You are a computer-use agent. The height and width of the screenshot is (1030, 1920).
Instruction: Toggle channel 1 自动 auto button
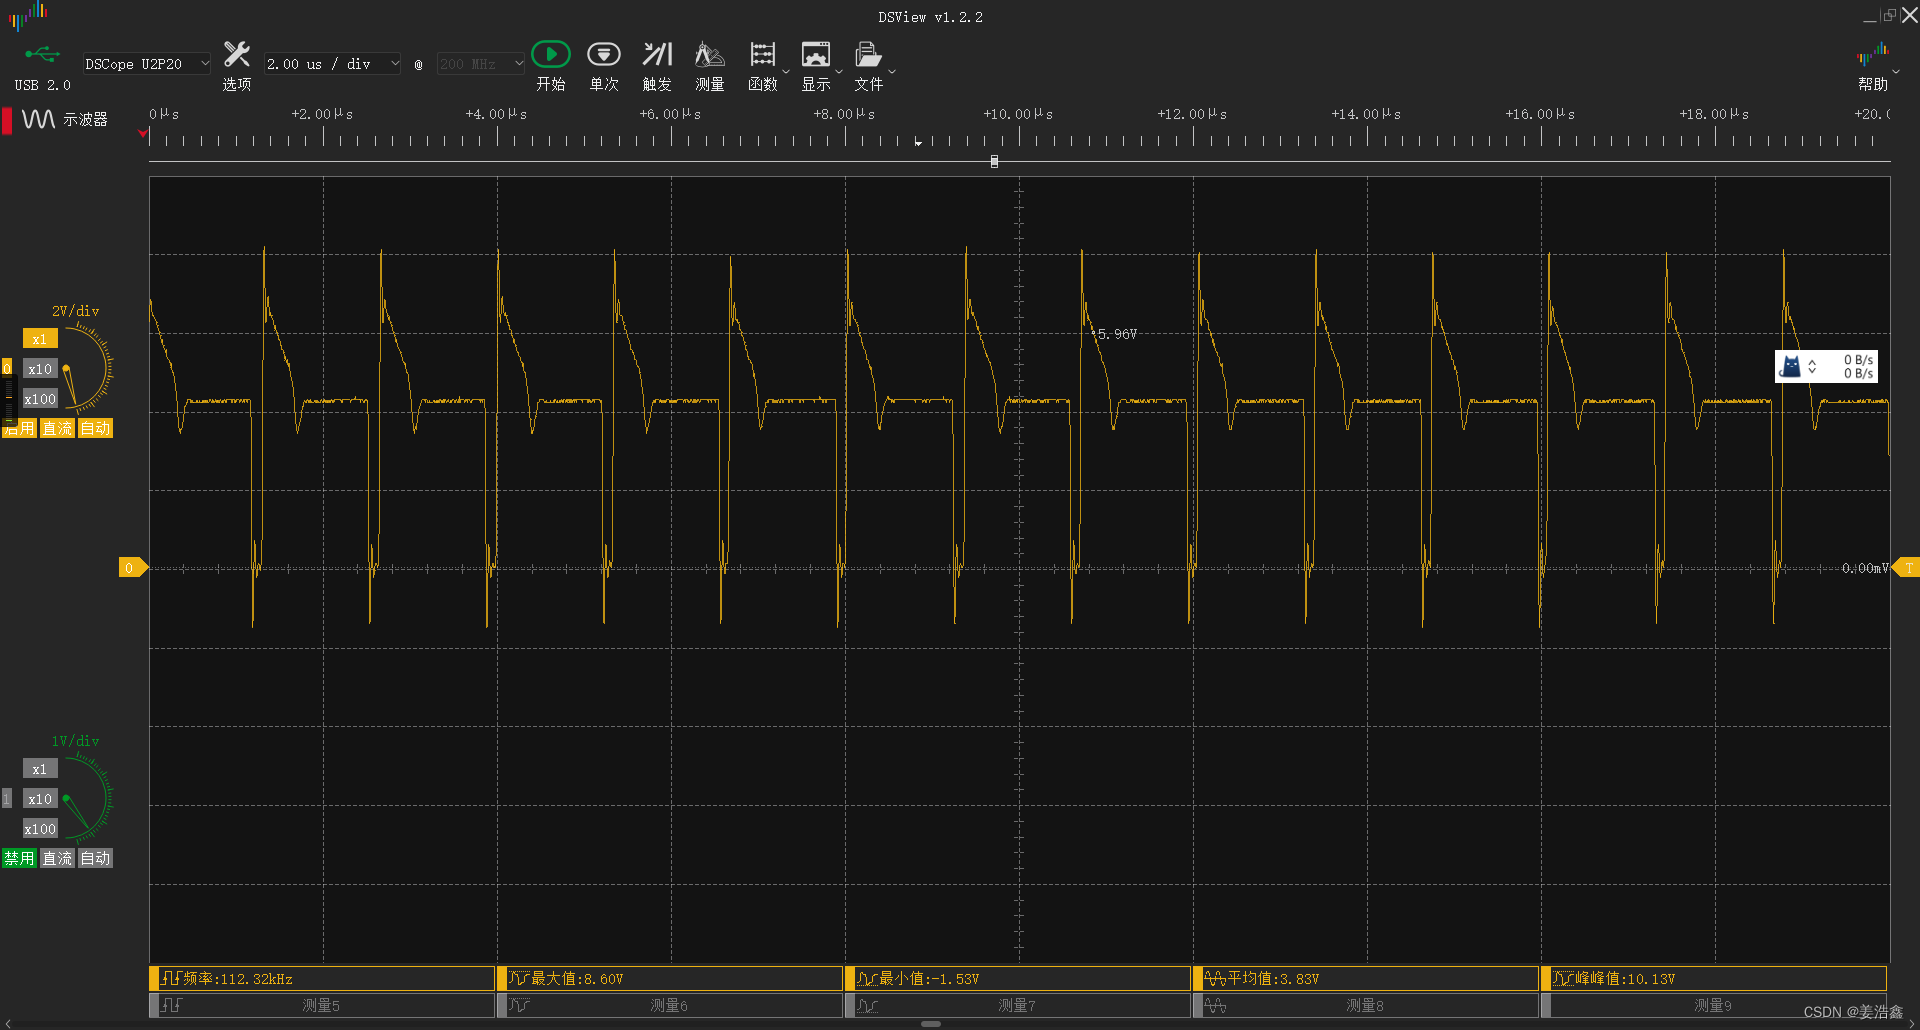click(95, 858)
